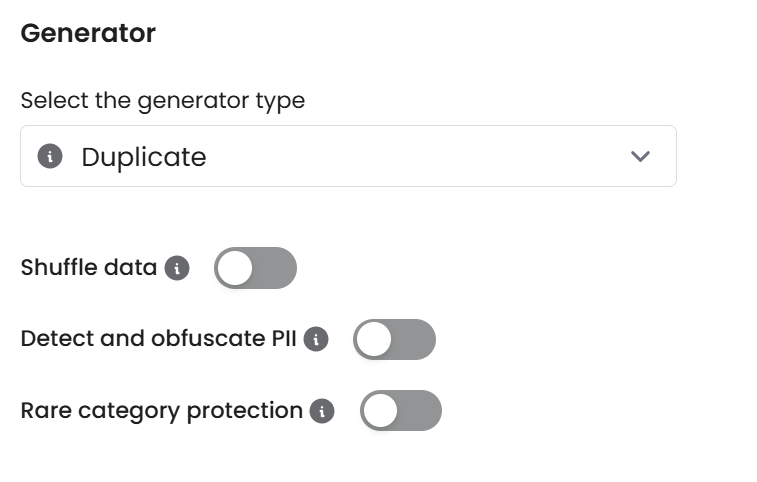Viewport: 757px width, 482px height.
Task: Click the info icon inside the generator dropdown
Action: click(50, 156)
